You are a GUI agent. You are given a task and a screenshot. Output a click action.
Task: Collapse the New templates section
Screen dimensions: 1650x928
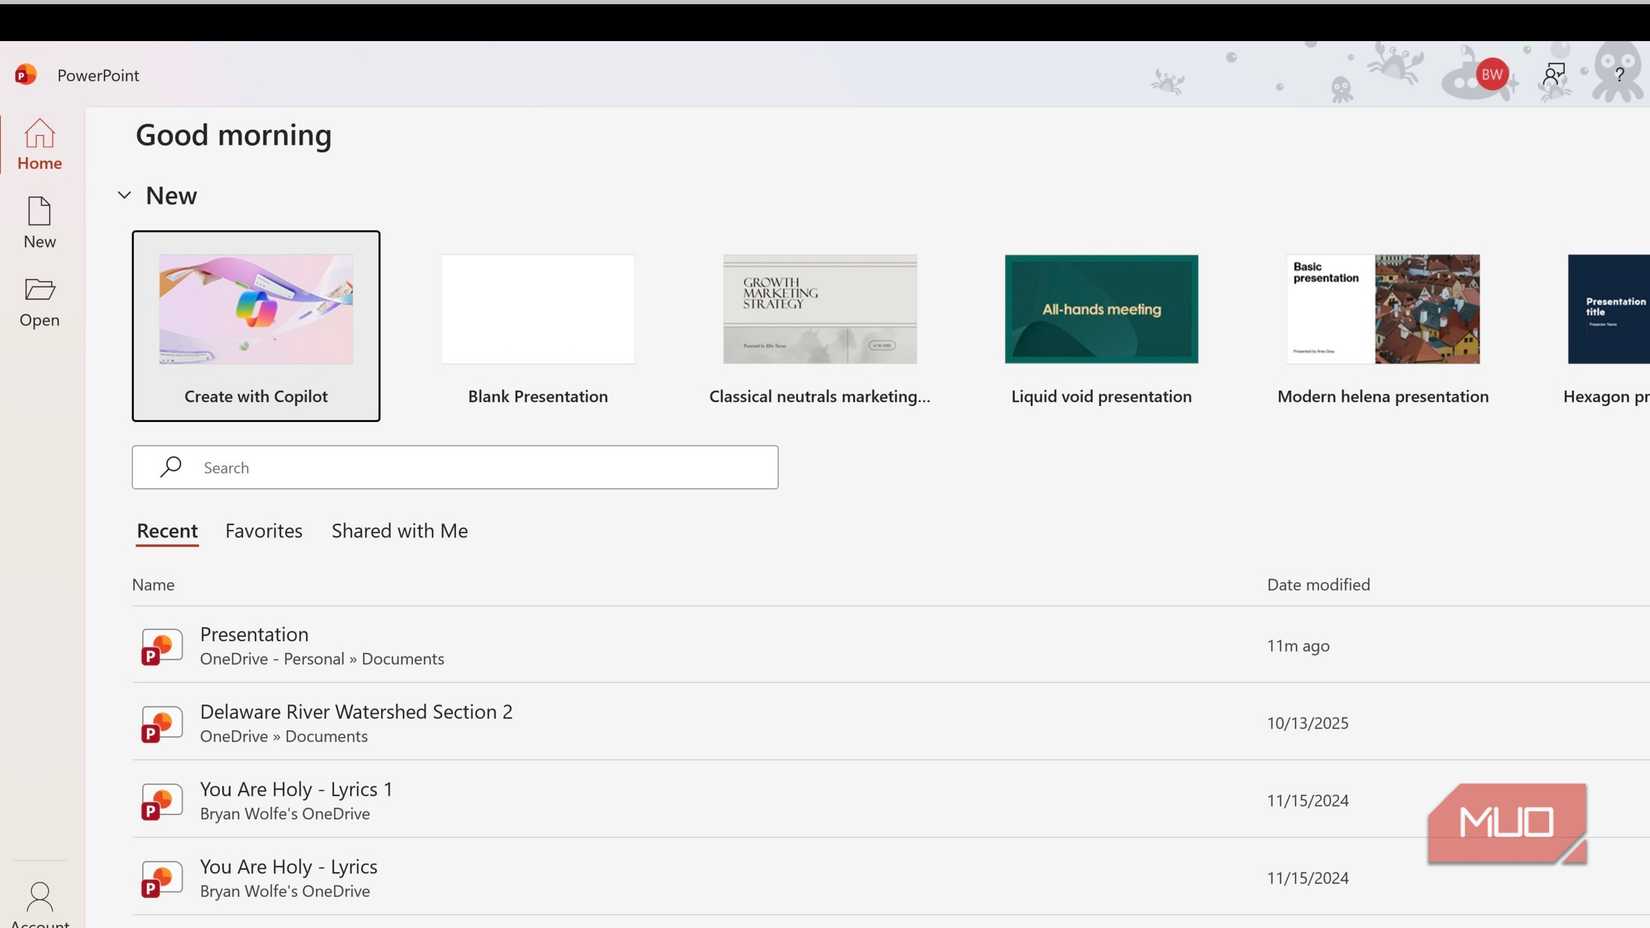click(123, 194)
